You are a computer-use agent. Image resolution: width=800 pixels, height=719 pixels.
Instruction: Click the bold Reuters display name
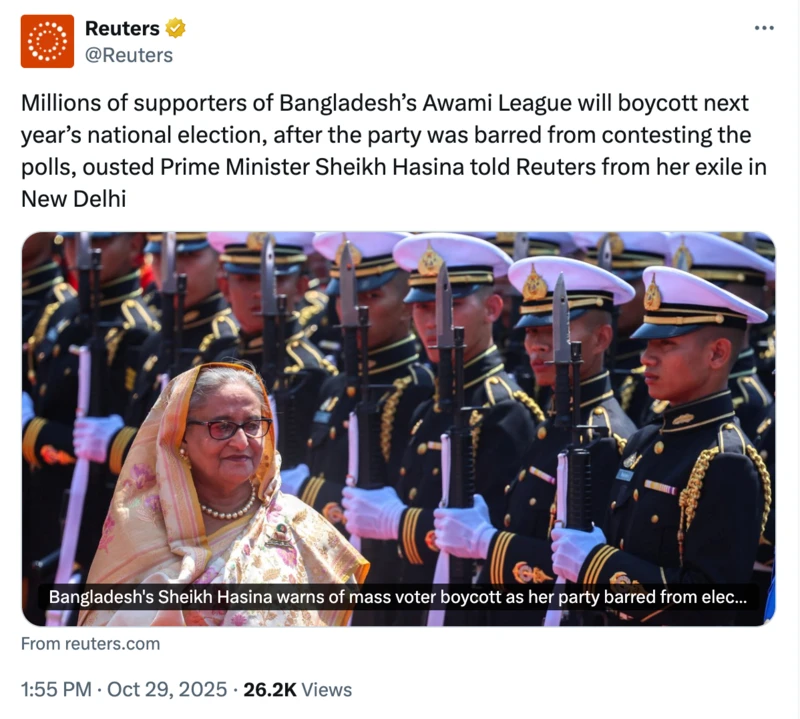[x=122, y=29]
